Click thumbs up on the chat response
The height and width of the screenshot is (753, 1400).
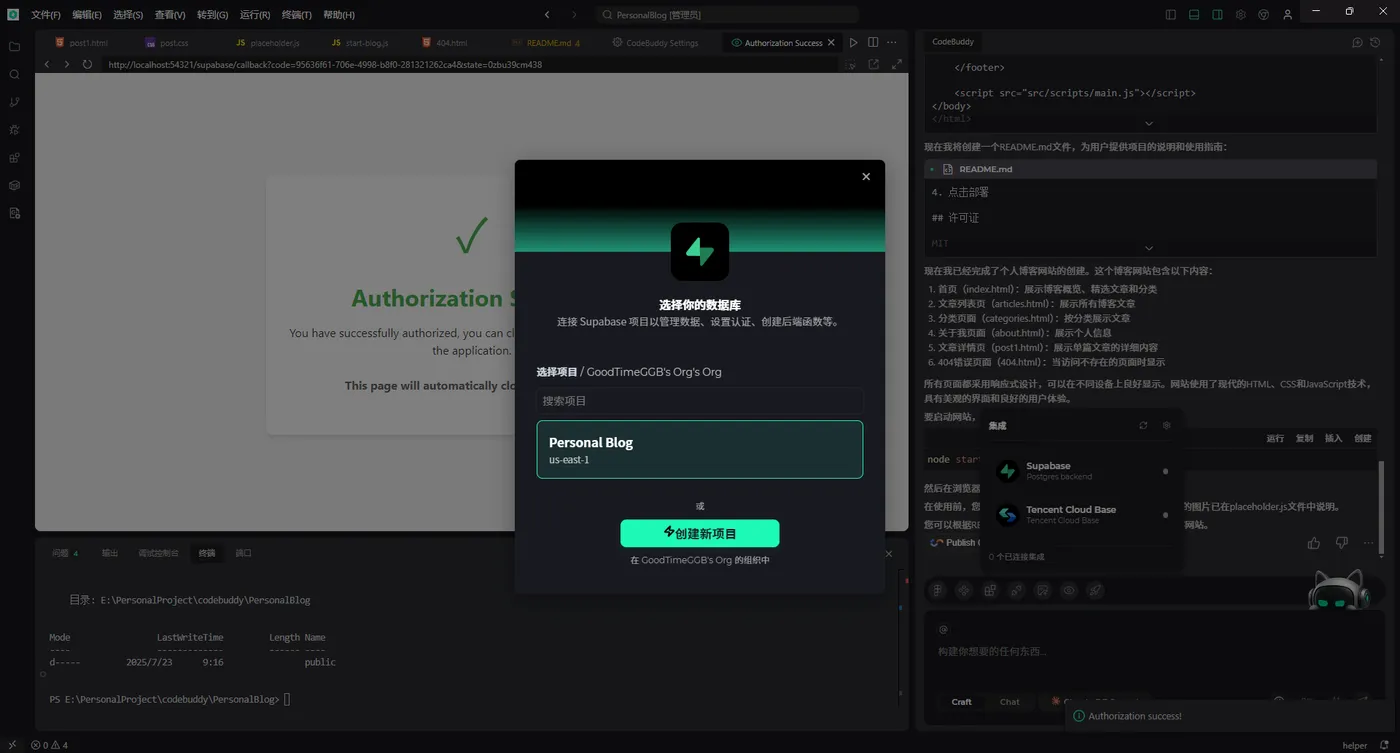[1313, 543]
